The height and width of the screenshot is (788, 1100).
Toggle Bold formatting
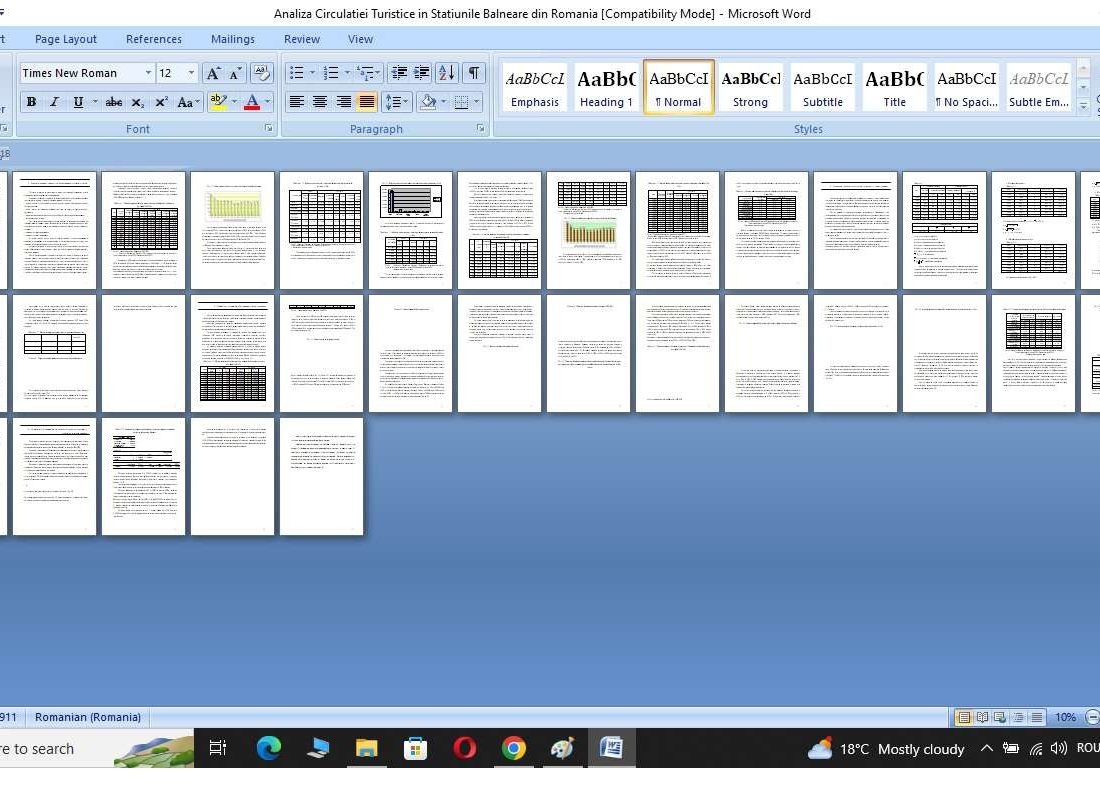[31, 102]
